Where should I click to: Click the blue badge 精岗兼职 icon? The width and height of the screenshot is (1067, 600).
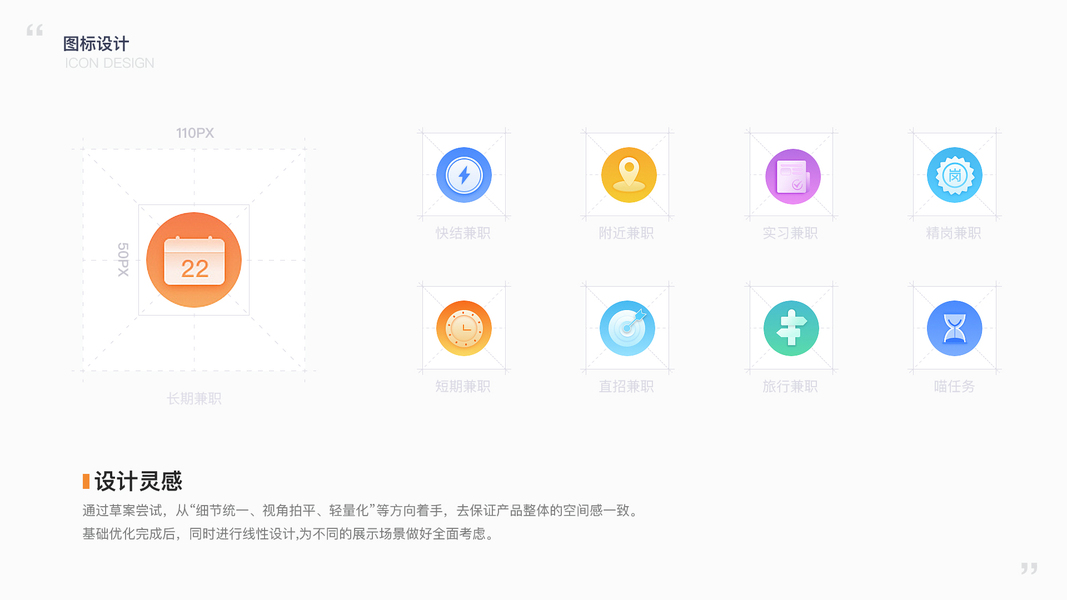coord(955,175)
